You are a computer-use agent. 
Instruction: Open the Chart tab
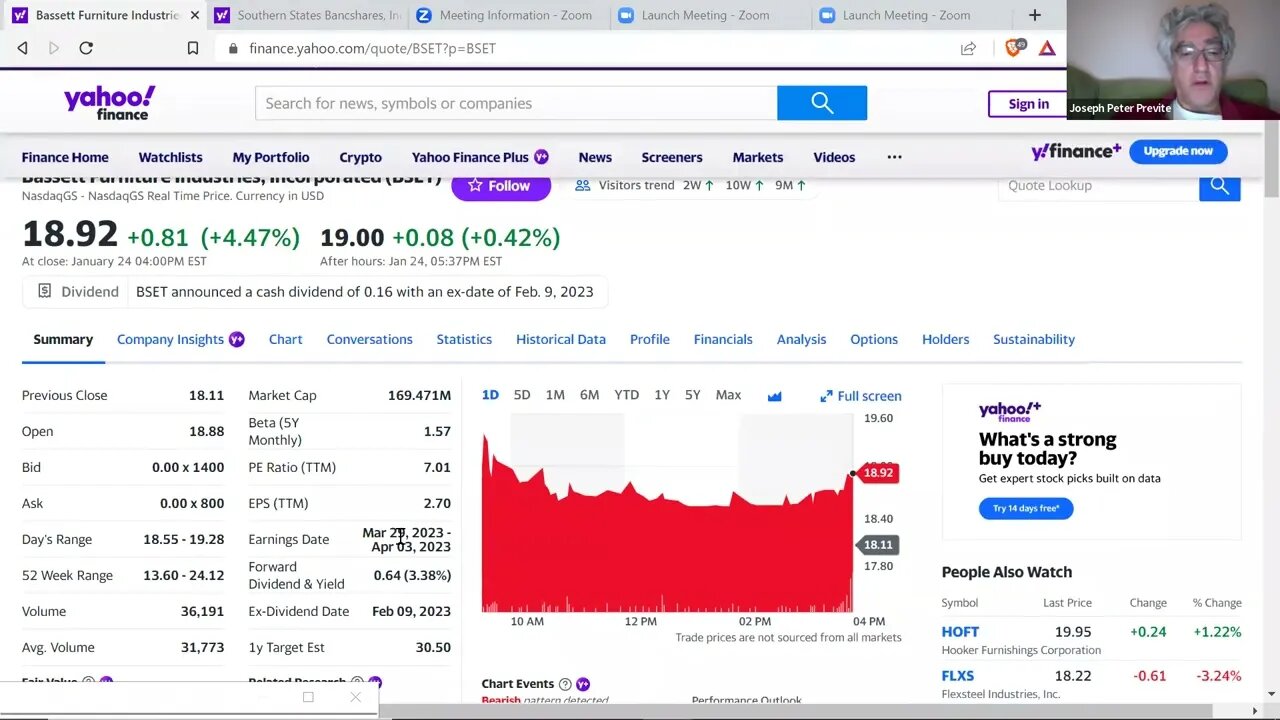coord(285,339)
